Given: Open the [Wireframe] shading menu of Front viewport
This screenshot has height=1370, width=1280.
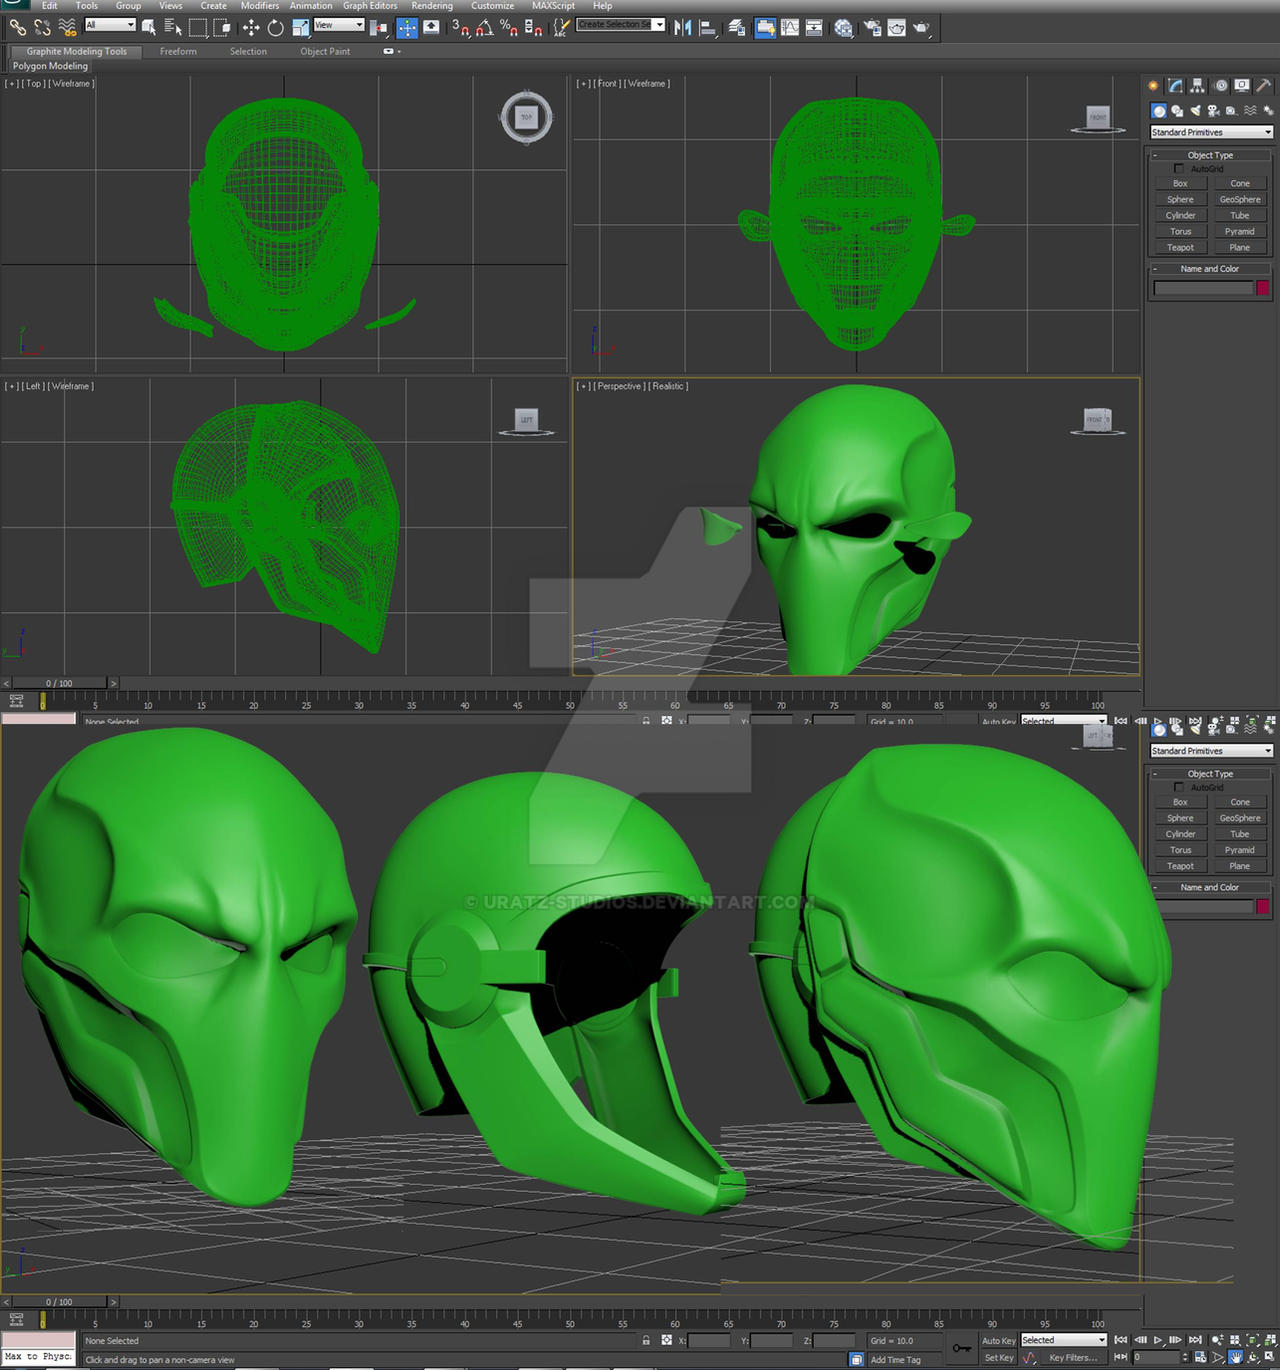Looking at the screenshot, I should click(647, 84).
